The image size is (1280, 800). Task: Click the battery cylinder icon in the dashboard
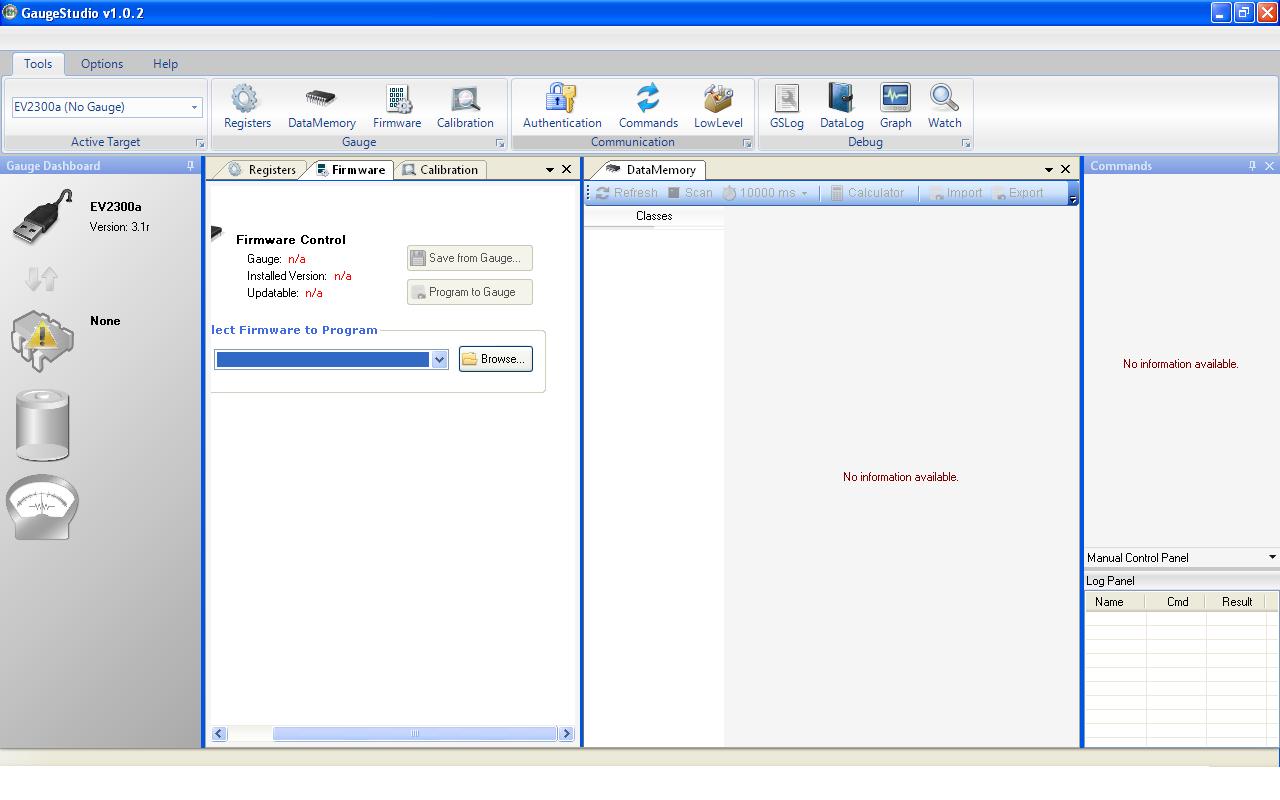tap(42, 425)
